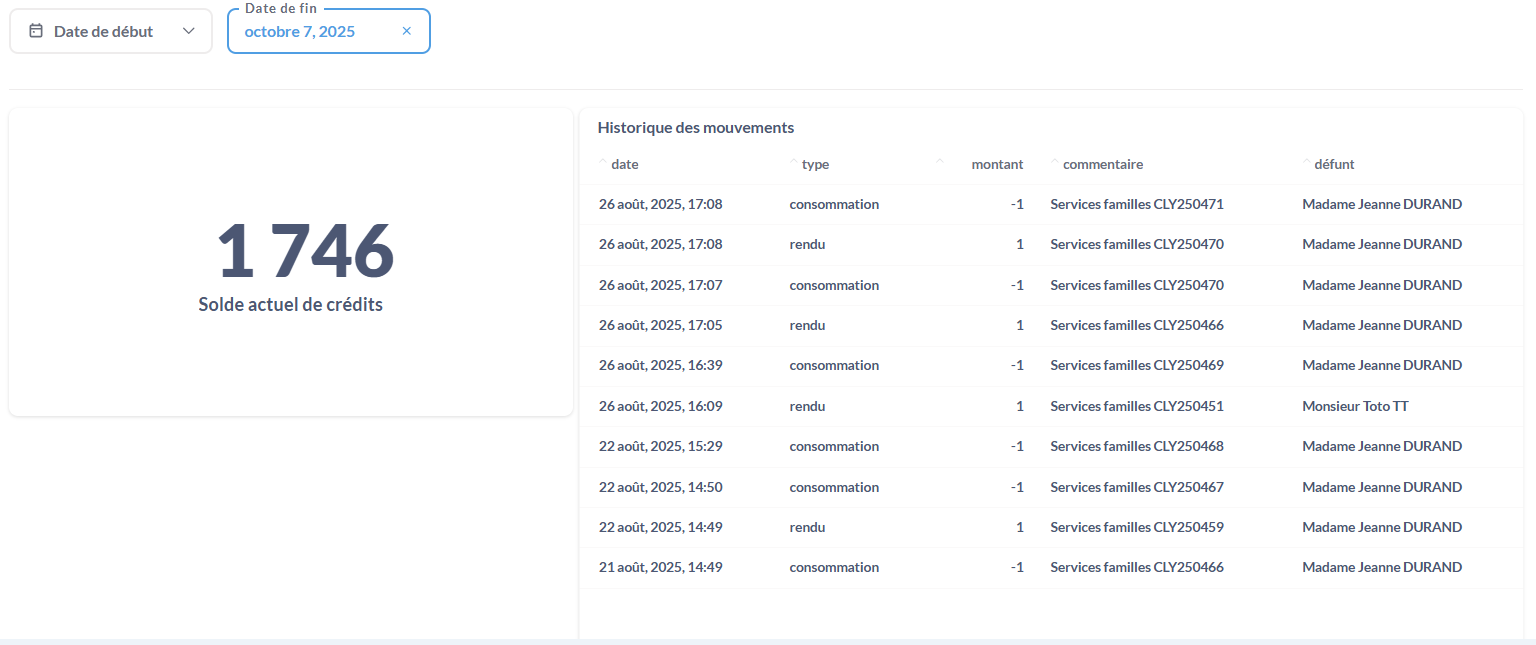1536x645 pixels.
Task: Expand the Date de début dropdown chevron
Action: point(189,31)
